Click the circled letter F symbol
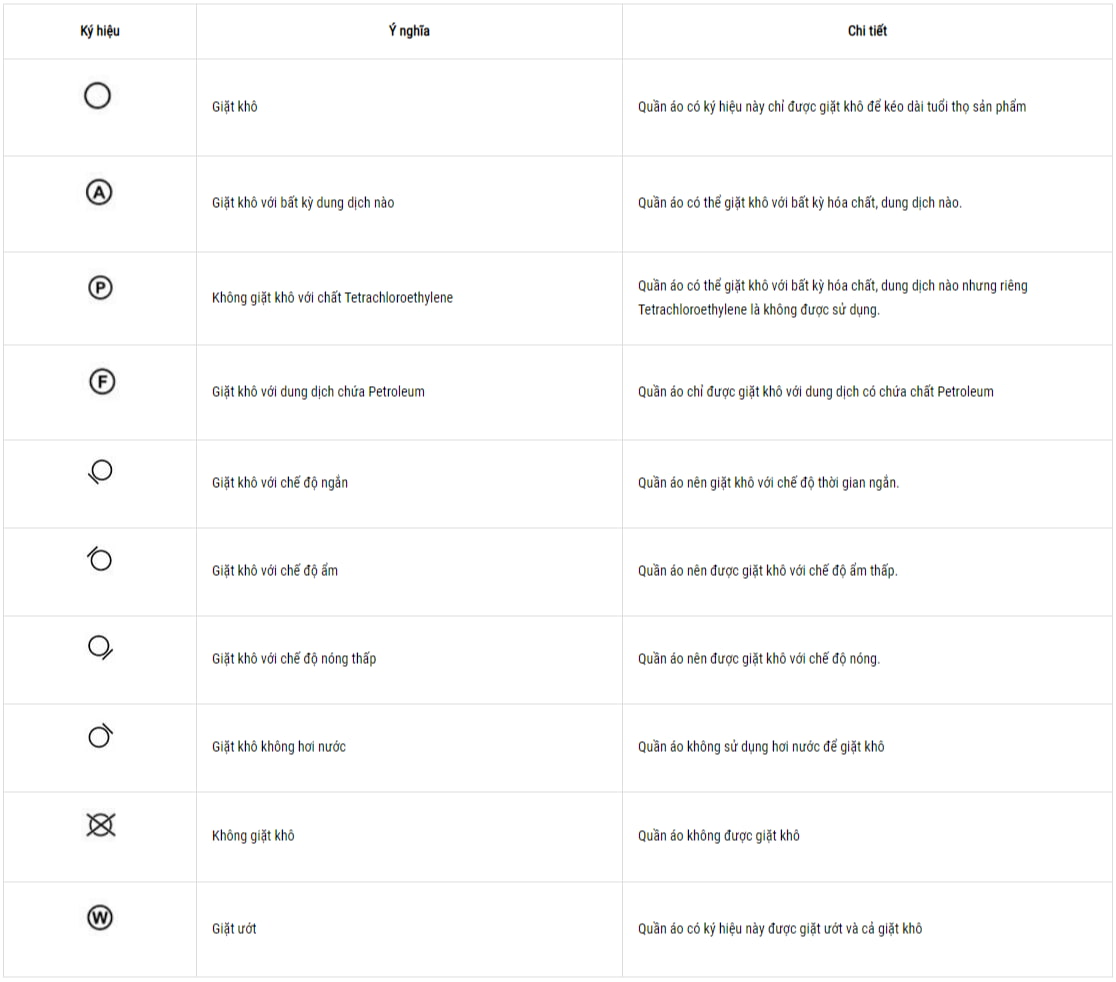The width and height of the screenshot is (1116, 982). 100,381
